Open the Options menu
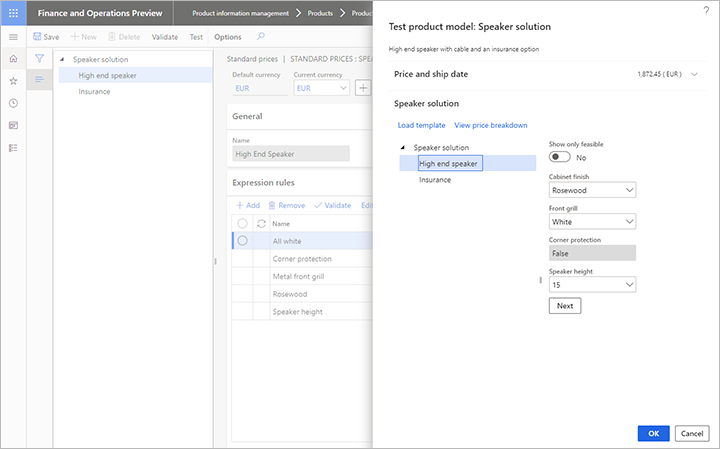 click(x=228, y=37)
